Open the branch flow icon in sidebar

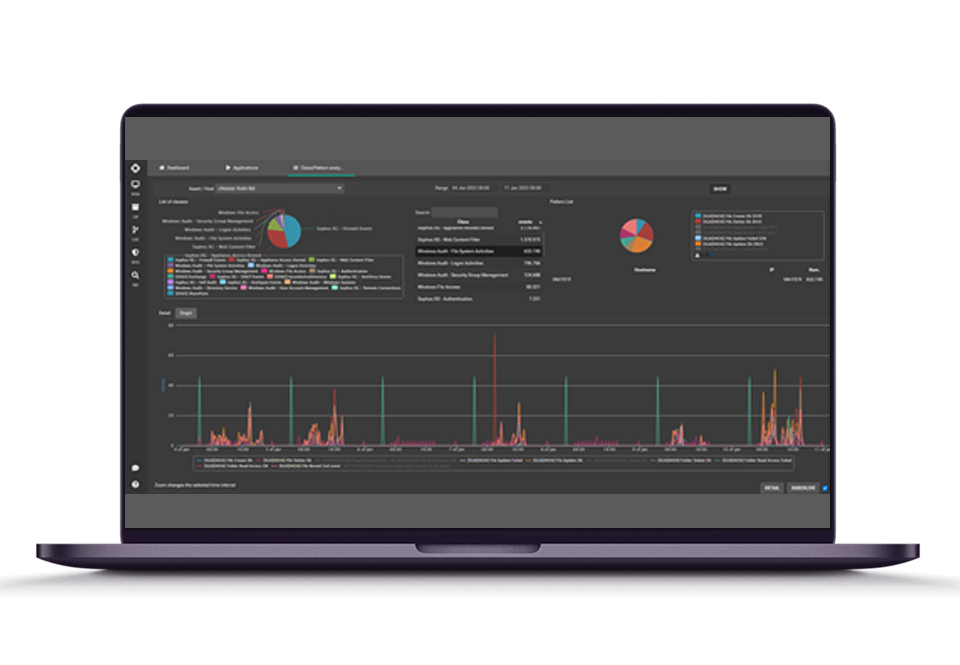135,230
